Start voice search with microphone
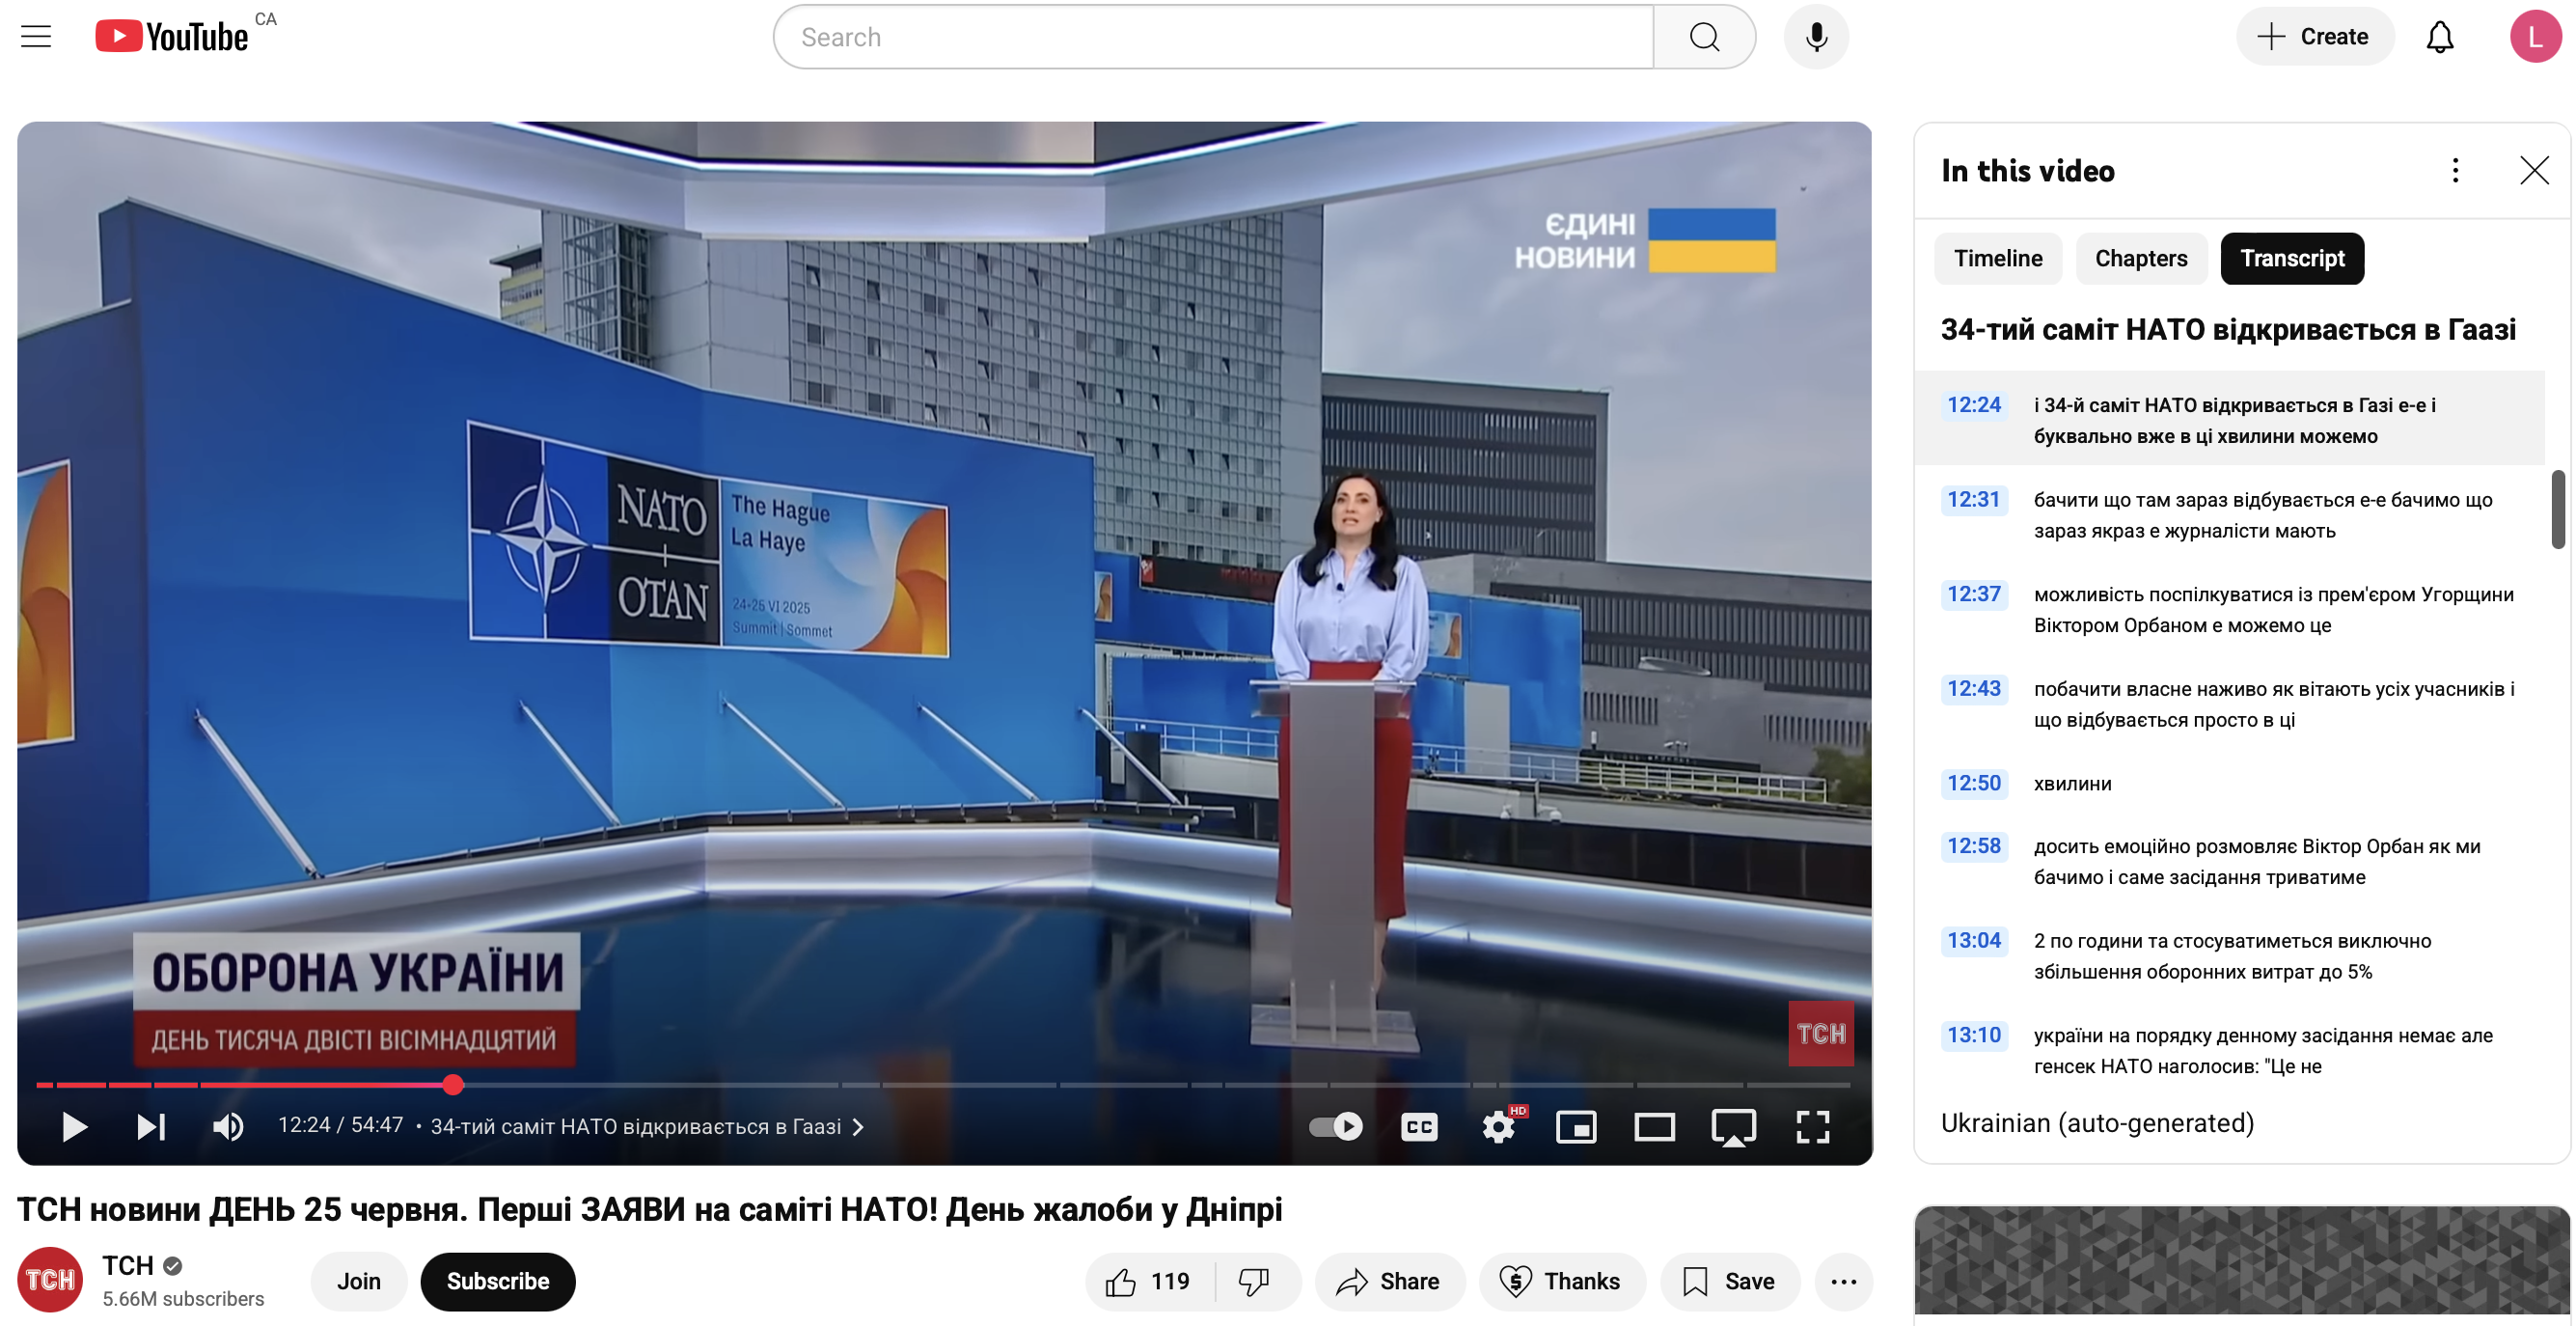Image resolution: width=2576 pixels, height=1326 pixels. [x=1816, y=37]
